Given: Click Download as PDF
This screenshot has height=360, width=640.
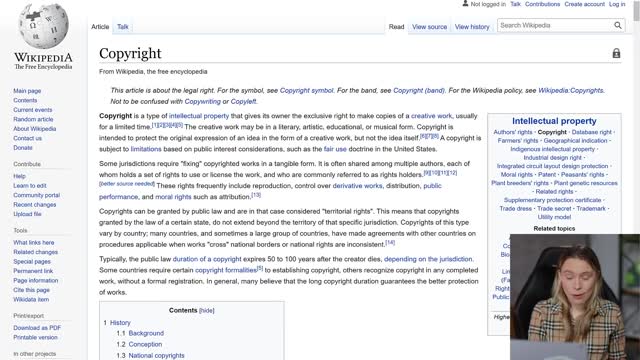Looking at the screenshot, I should coord(37,327).
